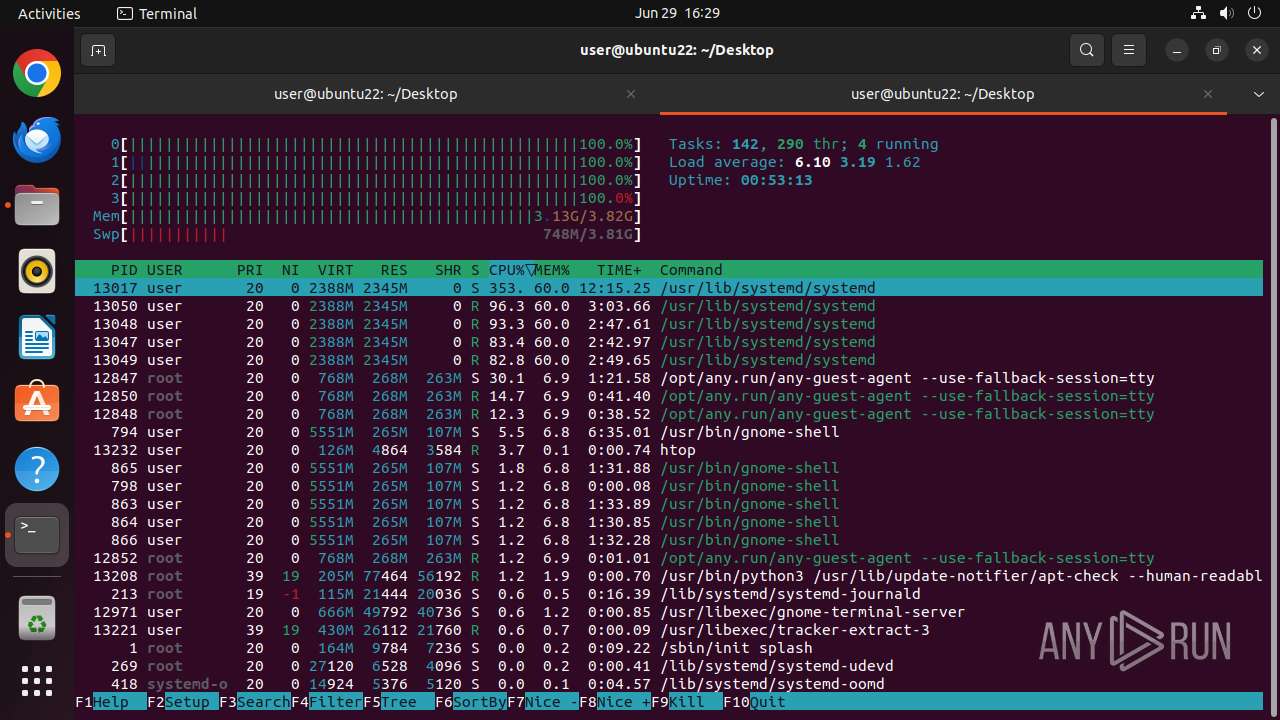Sort by the PID column header
The height and width of the screenshot is (720, 1280).
pyautogui.click(x=124, y=270)
